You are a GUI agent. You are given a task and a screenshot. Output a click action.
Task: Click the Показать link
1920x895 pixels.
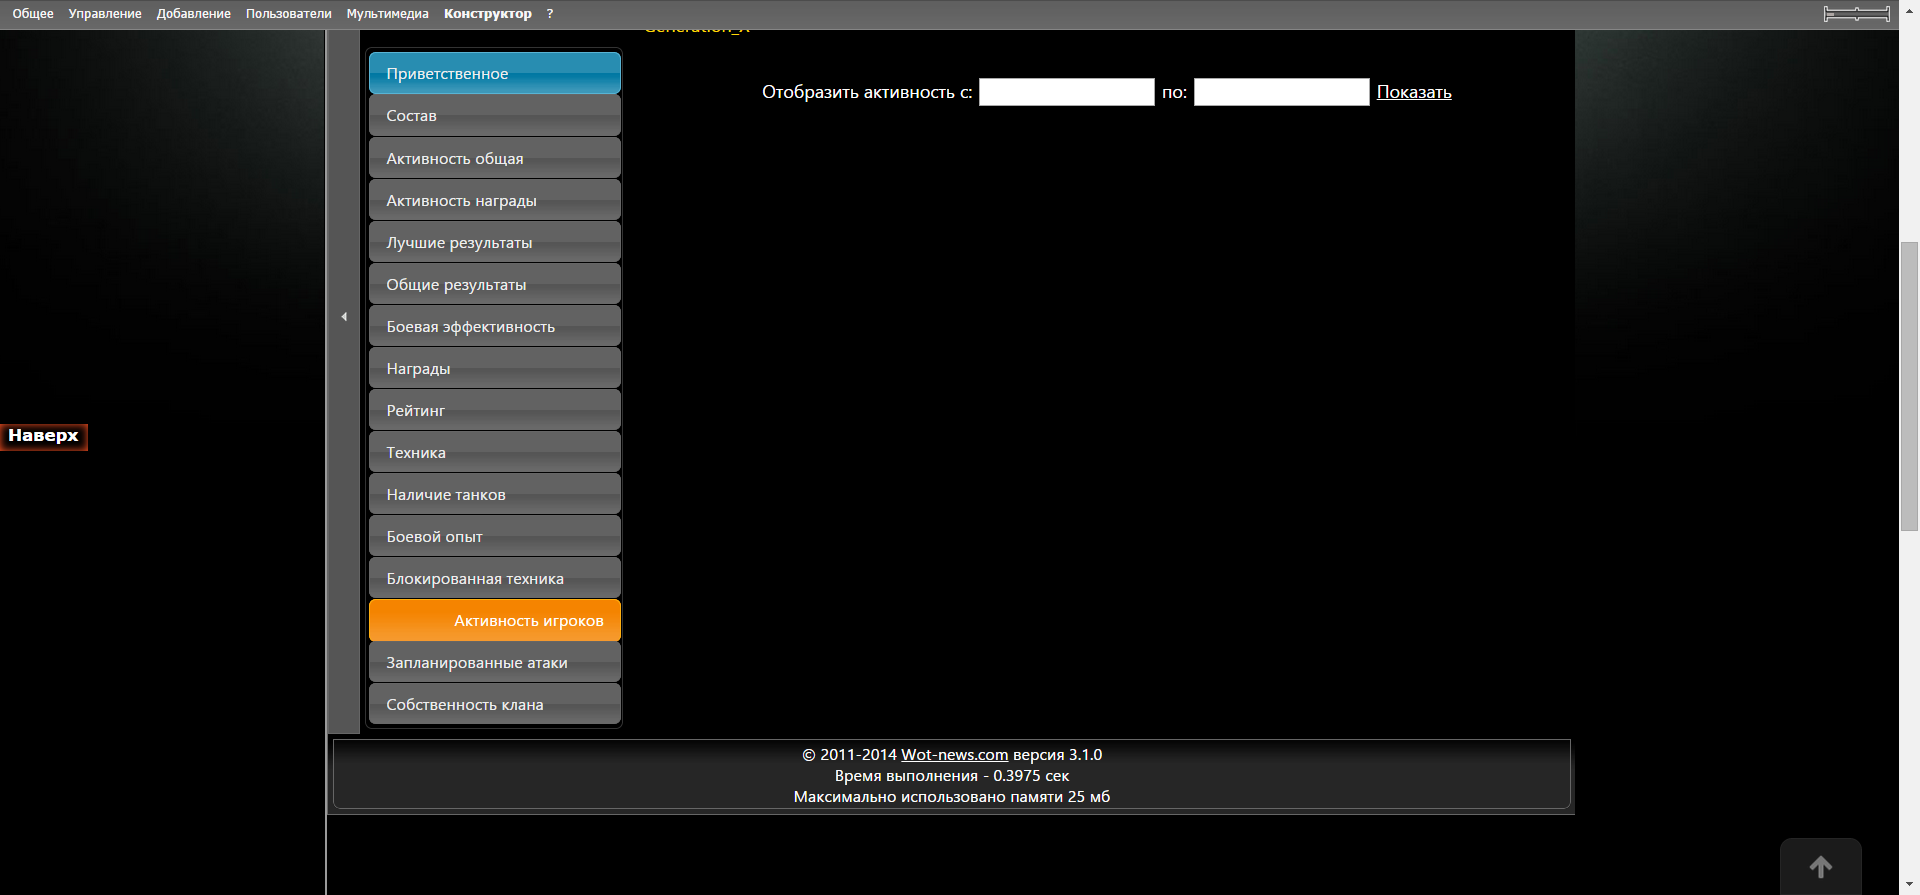tap(1413, 92)
